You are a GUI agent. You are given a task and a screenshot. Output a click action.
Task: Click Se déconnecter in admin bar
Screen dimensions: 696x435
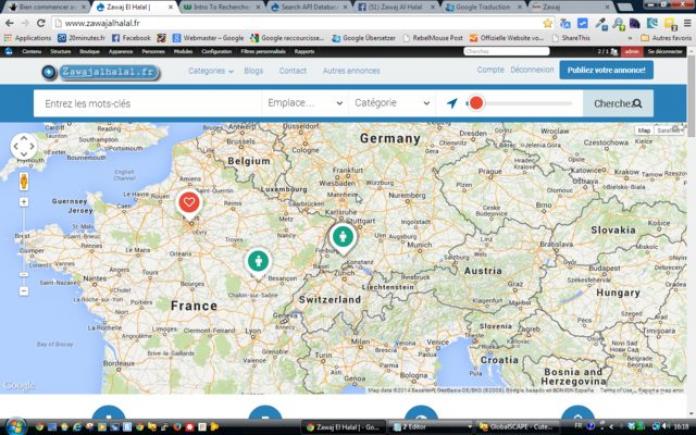[x=664, y=51]
